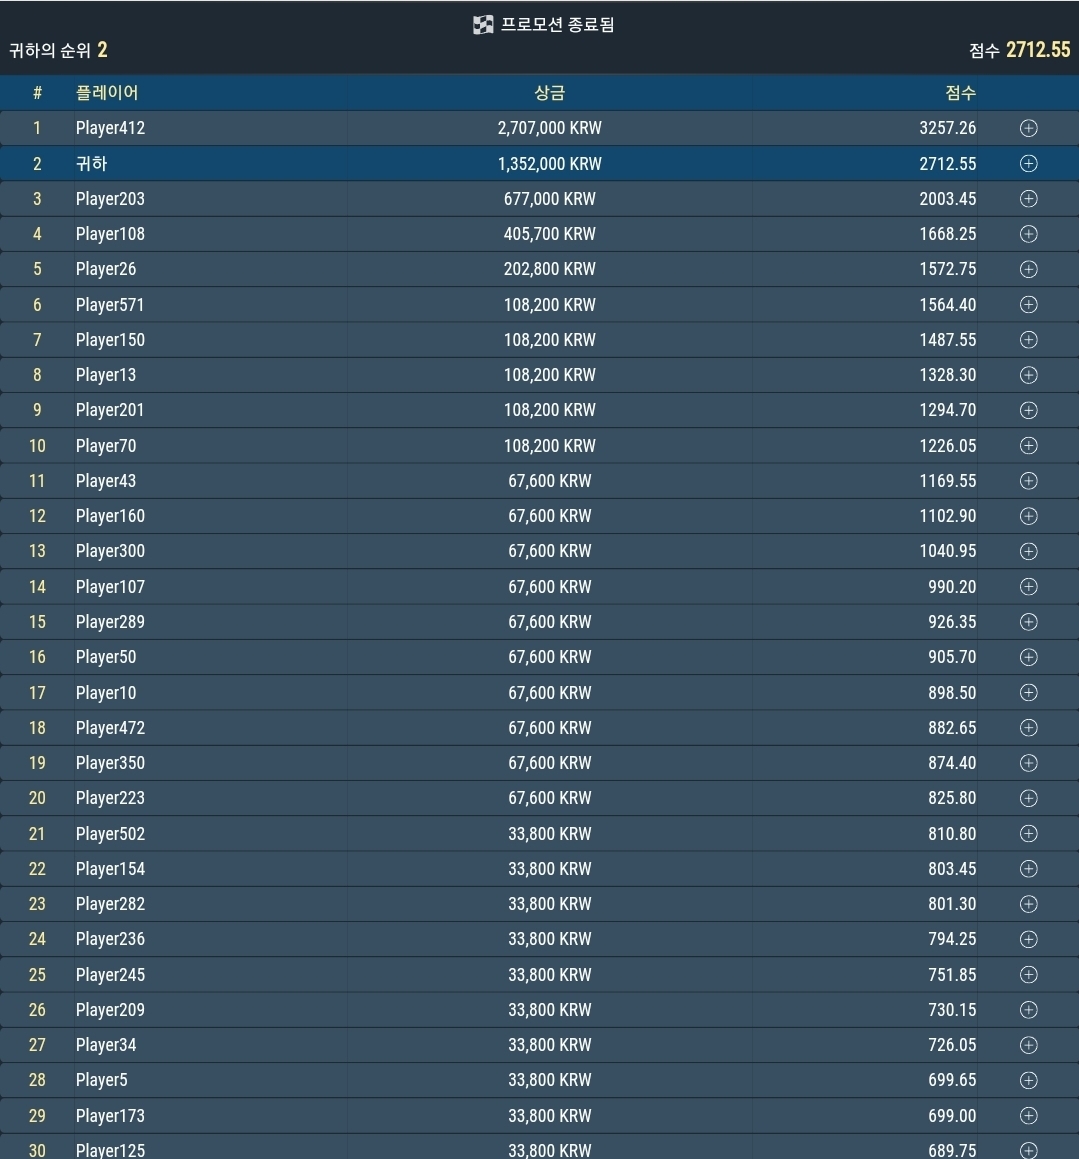Click plus icon beside Player5
Image resolution: width=1079 pixels, height=1159 pixels.
point(1028,1080)
